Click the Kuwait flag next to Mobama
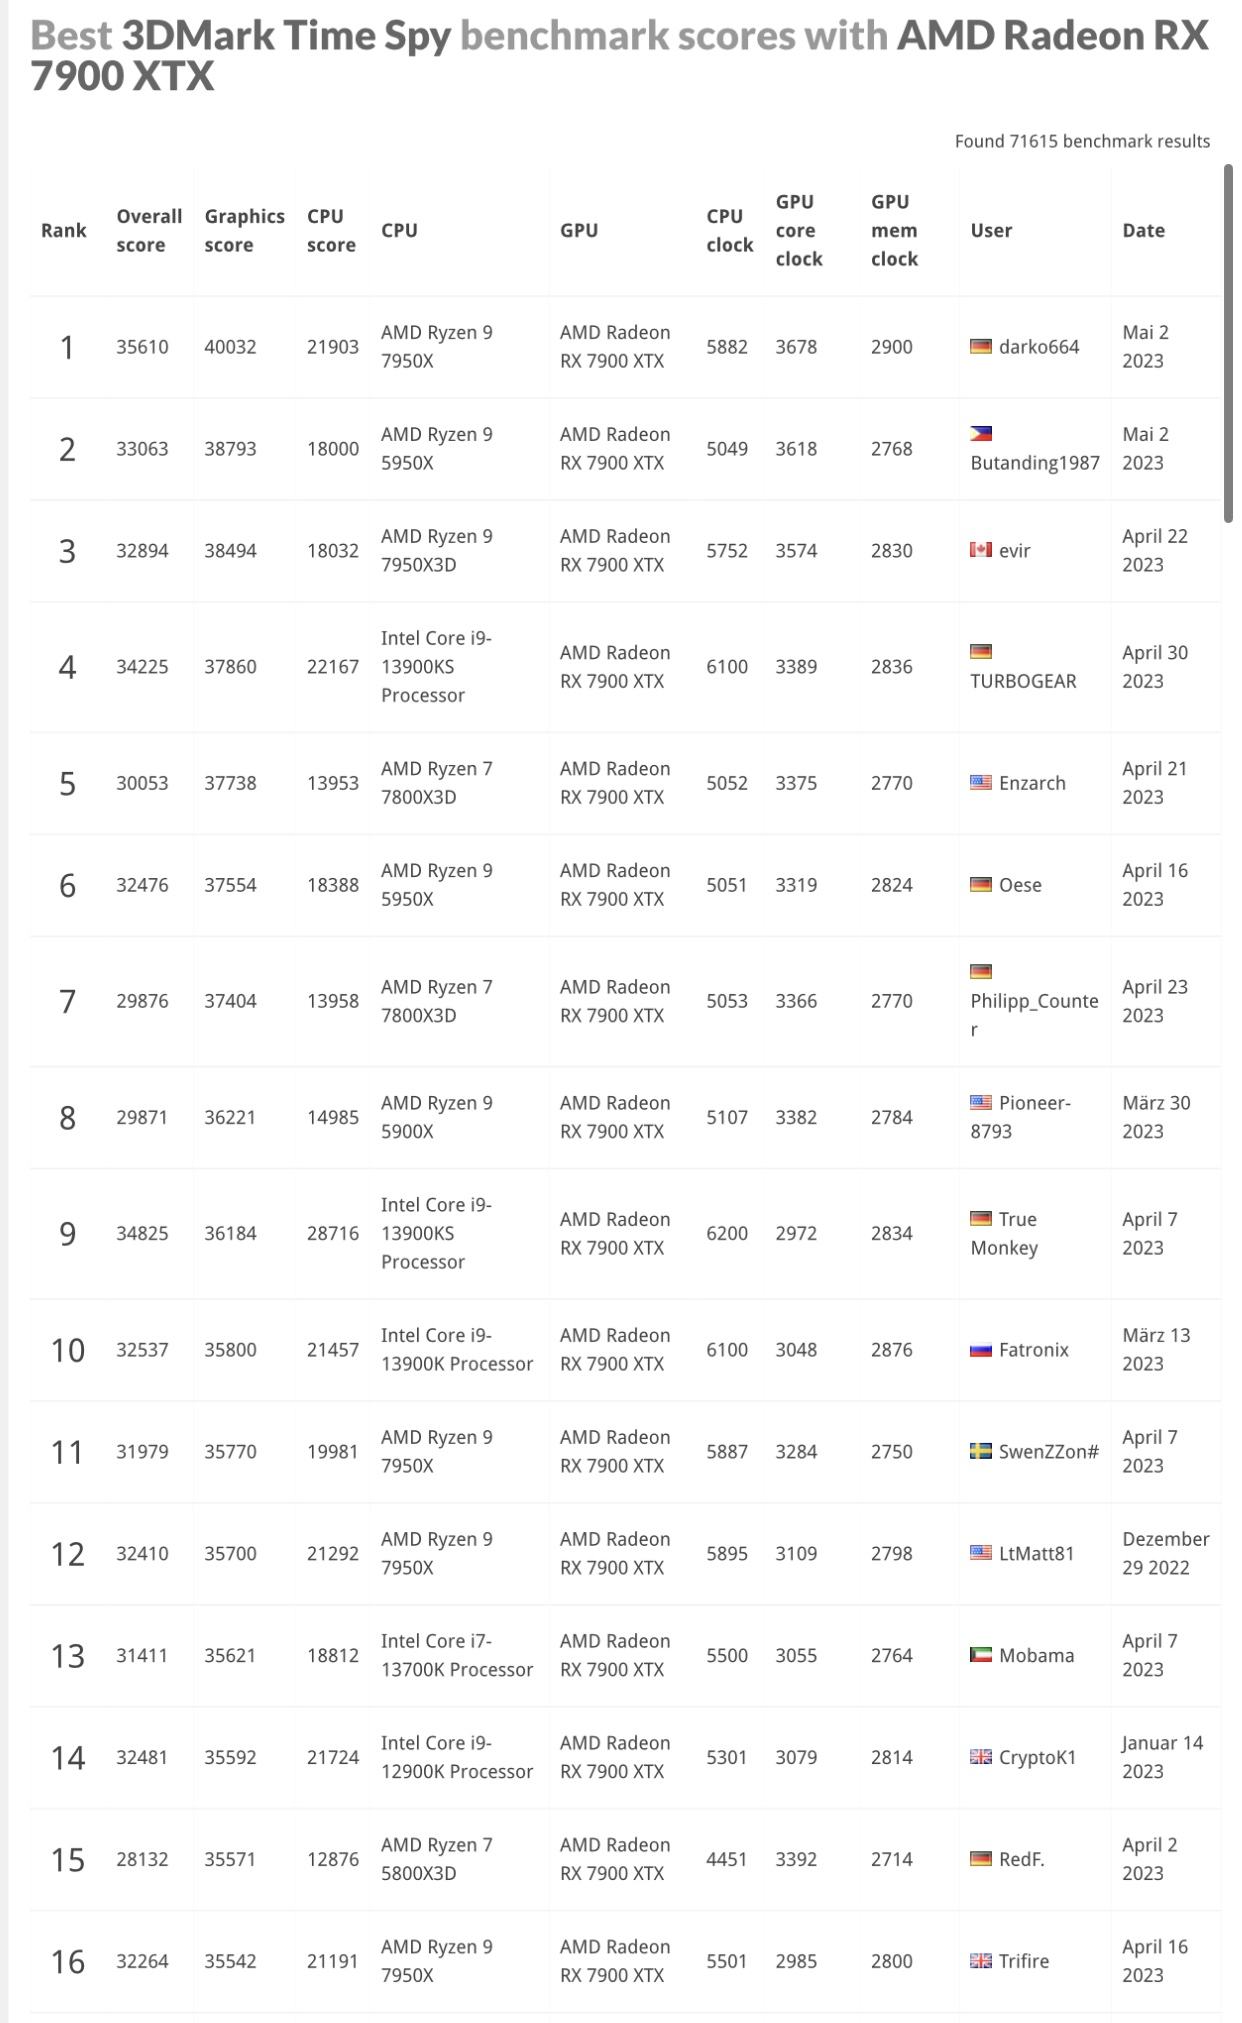The height and width of the screenshot is (2023, 1242). pyautogui.click(x=981, y=1655)
